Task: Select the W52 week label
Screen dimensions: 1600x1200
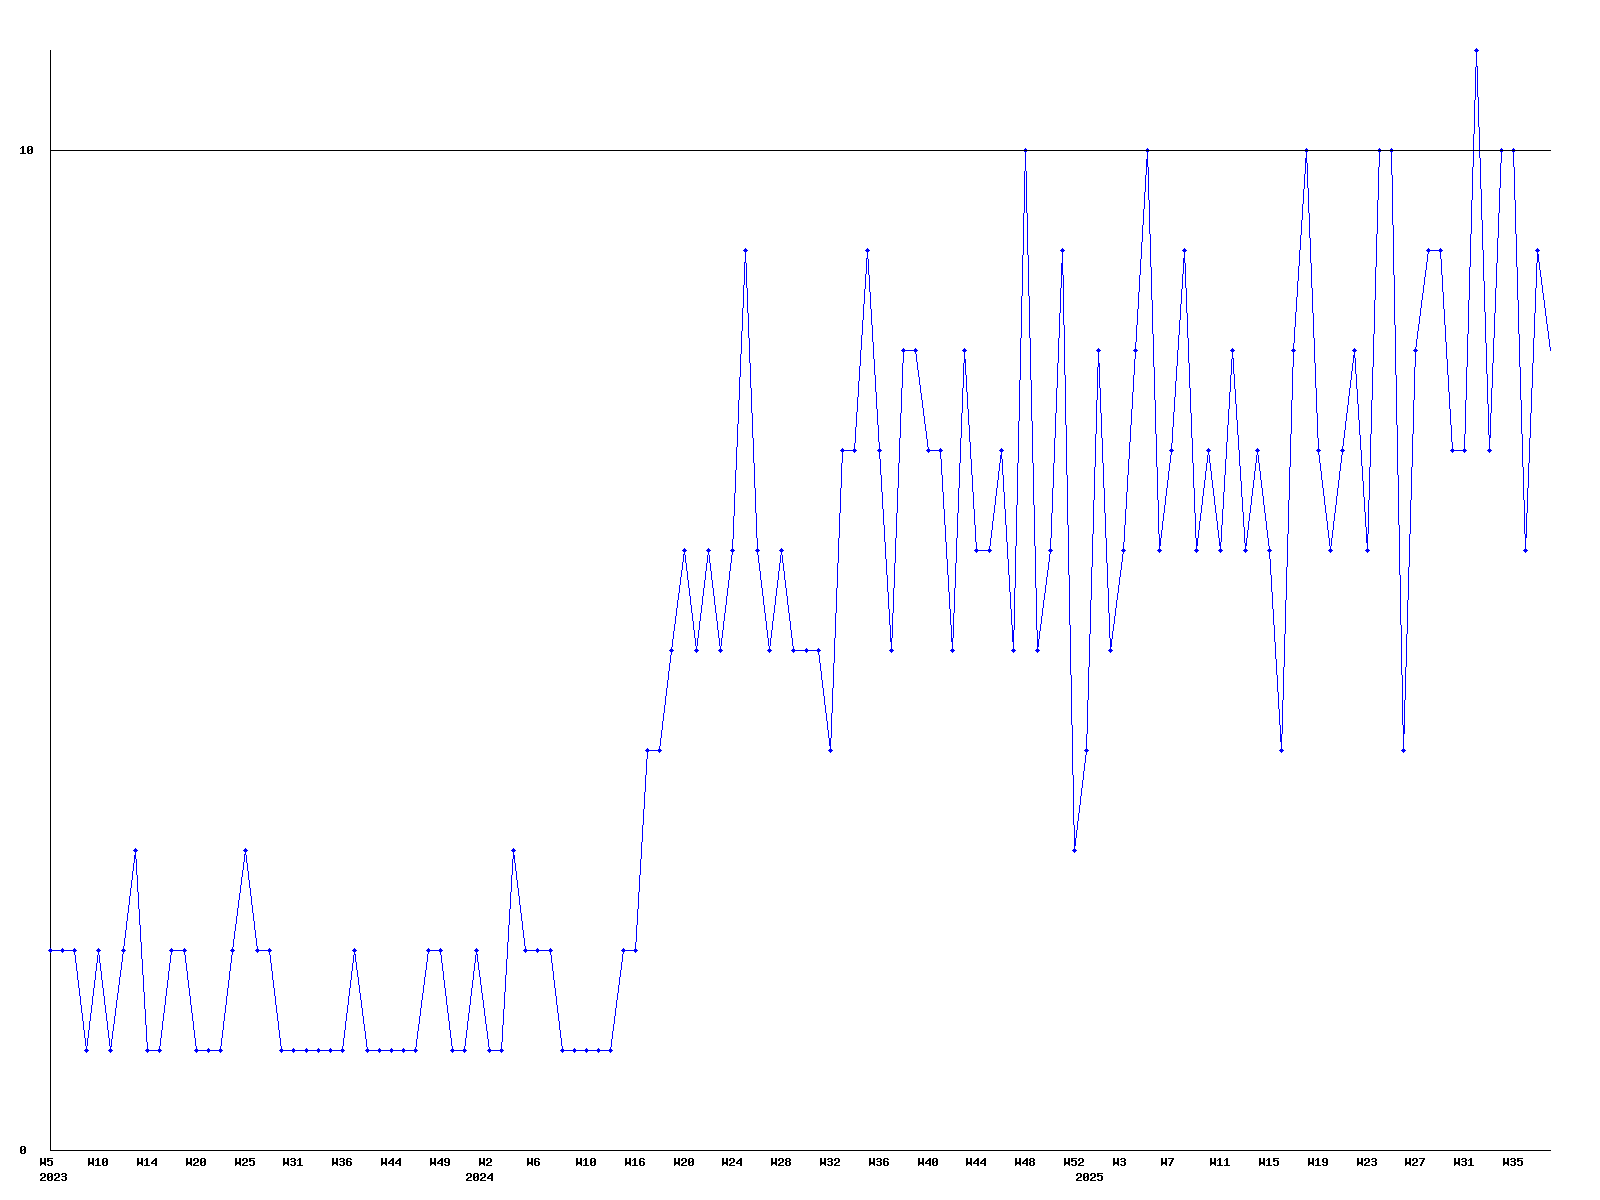Action: tap(1074, 1162)
